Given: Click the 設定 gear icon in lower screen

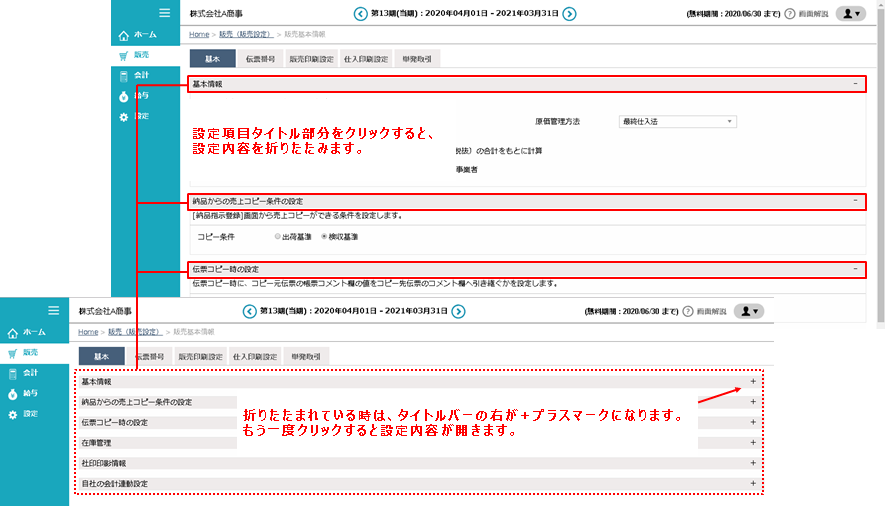Looking at the screenshot, I should (12, 414).
